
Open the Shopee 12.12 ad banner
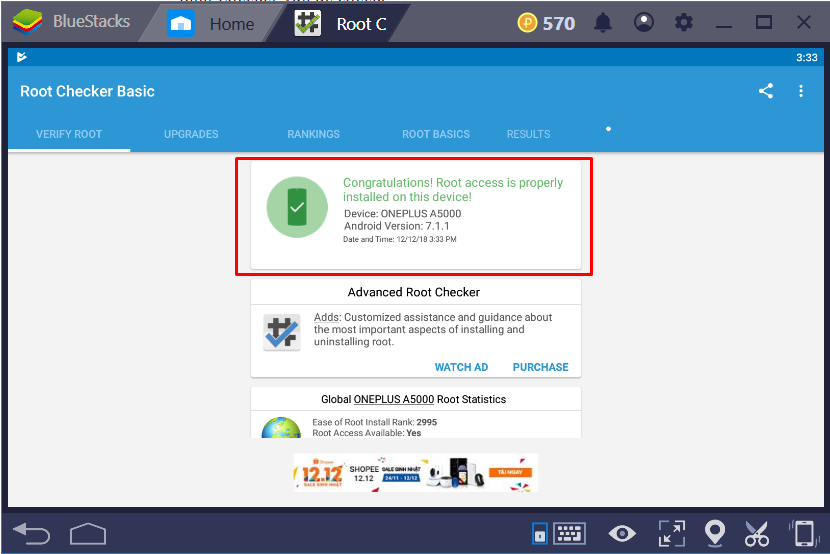coord(416,473)
